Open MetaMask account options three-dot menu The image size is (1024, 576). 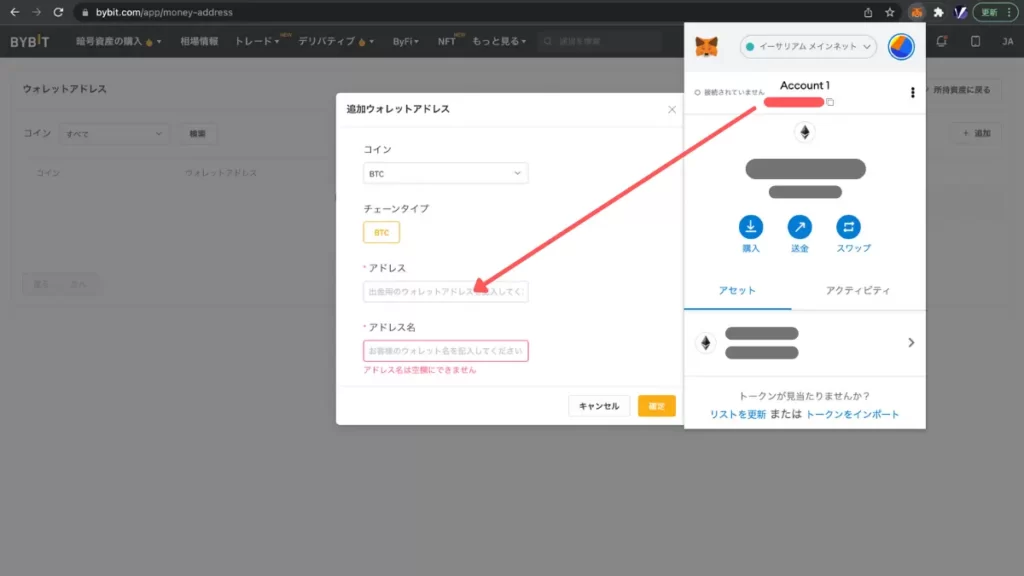click(912, 93)
